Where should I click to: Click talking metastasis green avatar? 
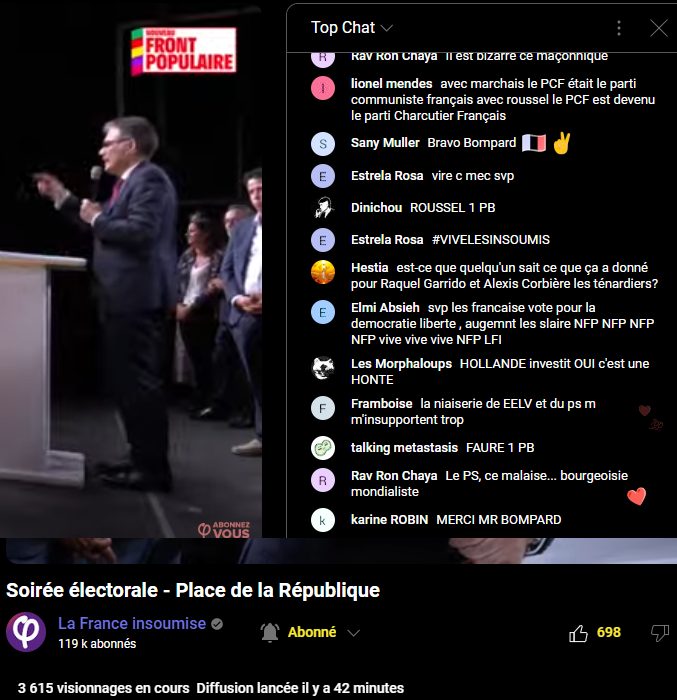323,448
